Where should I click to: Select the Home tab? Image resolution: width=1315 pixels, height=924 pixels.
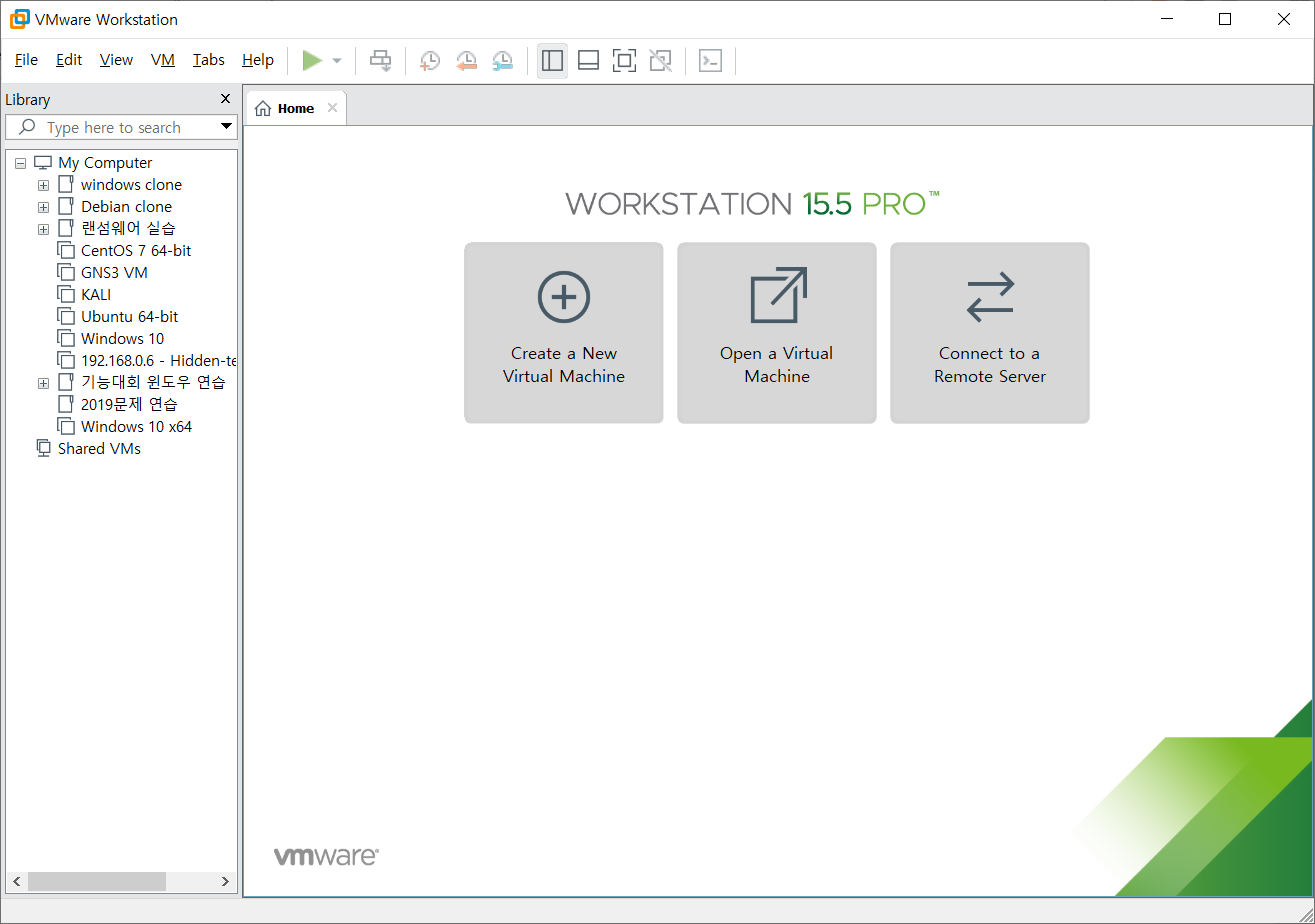[296, 108]
